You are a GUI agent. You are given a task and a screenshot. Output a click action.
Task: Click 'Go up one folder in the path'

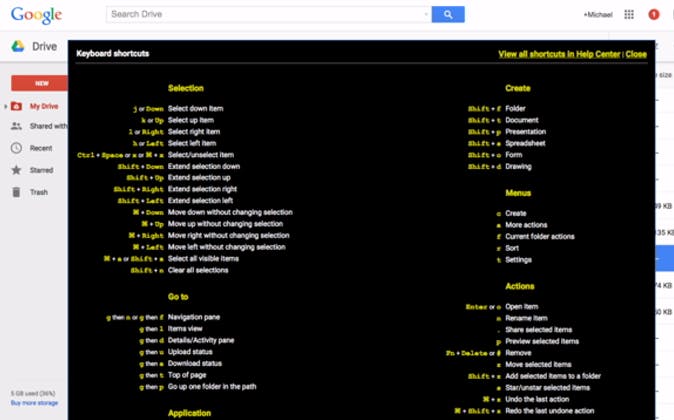pos(212,387)
